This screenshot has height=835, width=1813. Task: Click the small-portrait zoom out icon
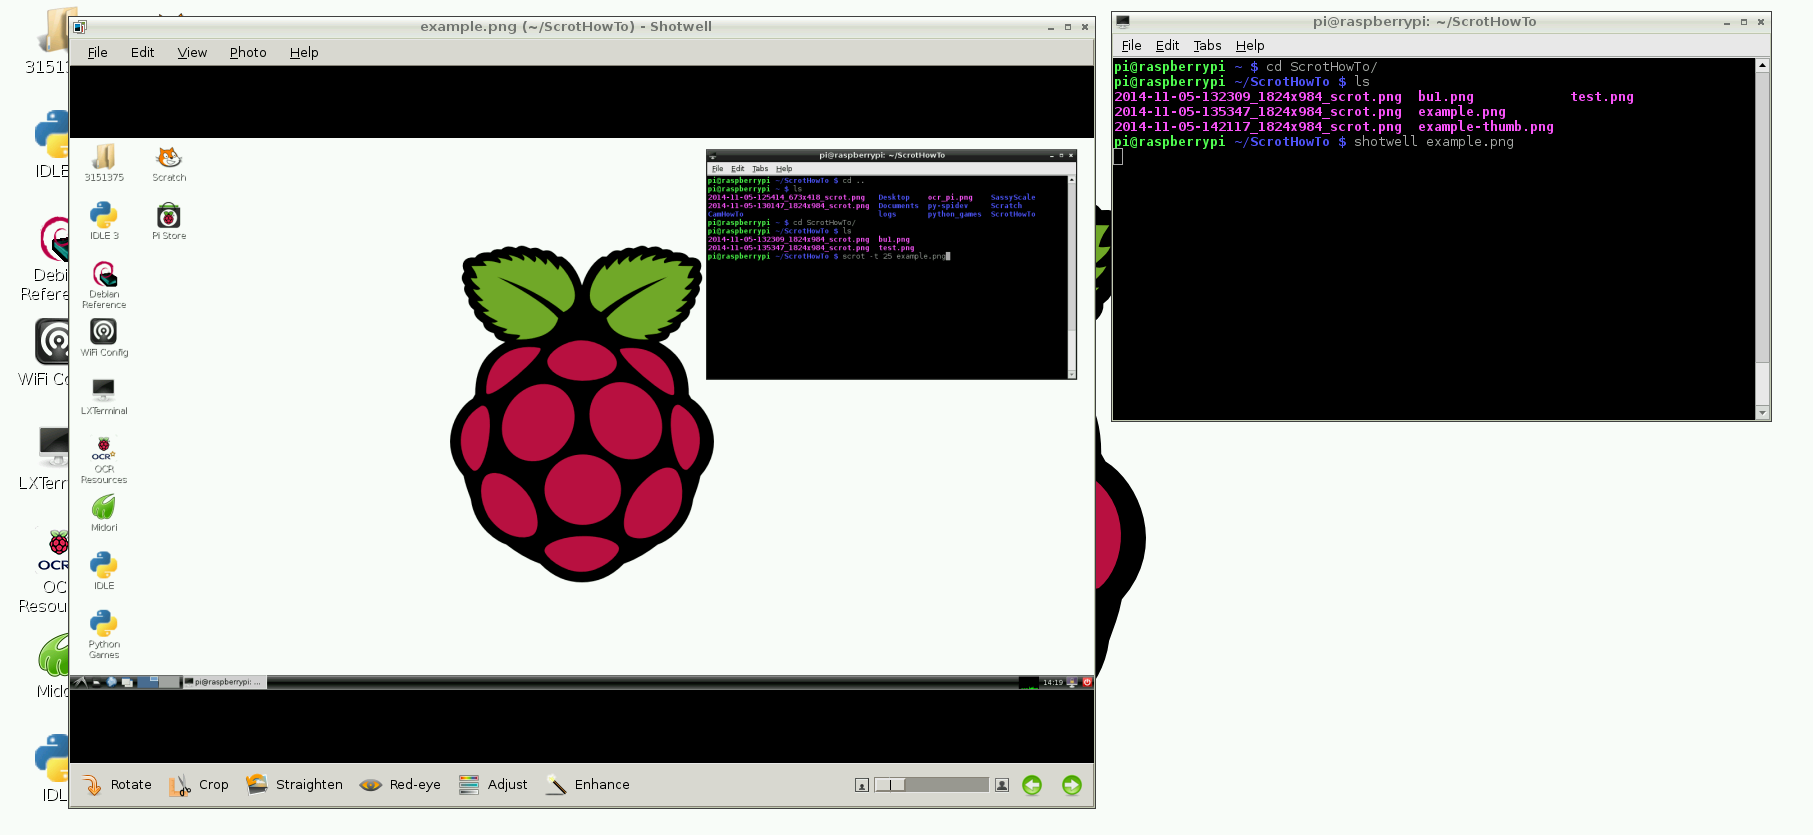pos(862,785)
